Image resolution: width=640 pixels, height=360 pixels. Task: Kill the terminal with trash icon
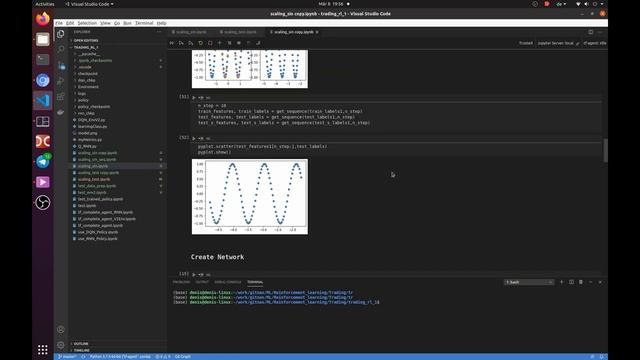(581, 282)
